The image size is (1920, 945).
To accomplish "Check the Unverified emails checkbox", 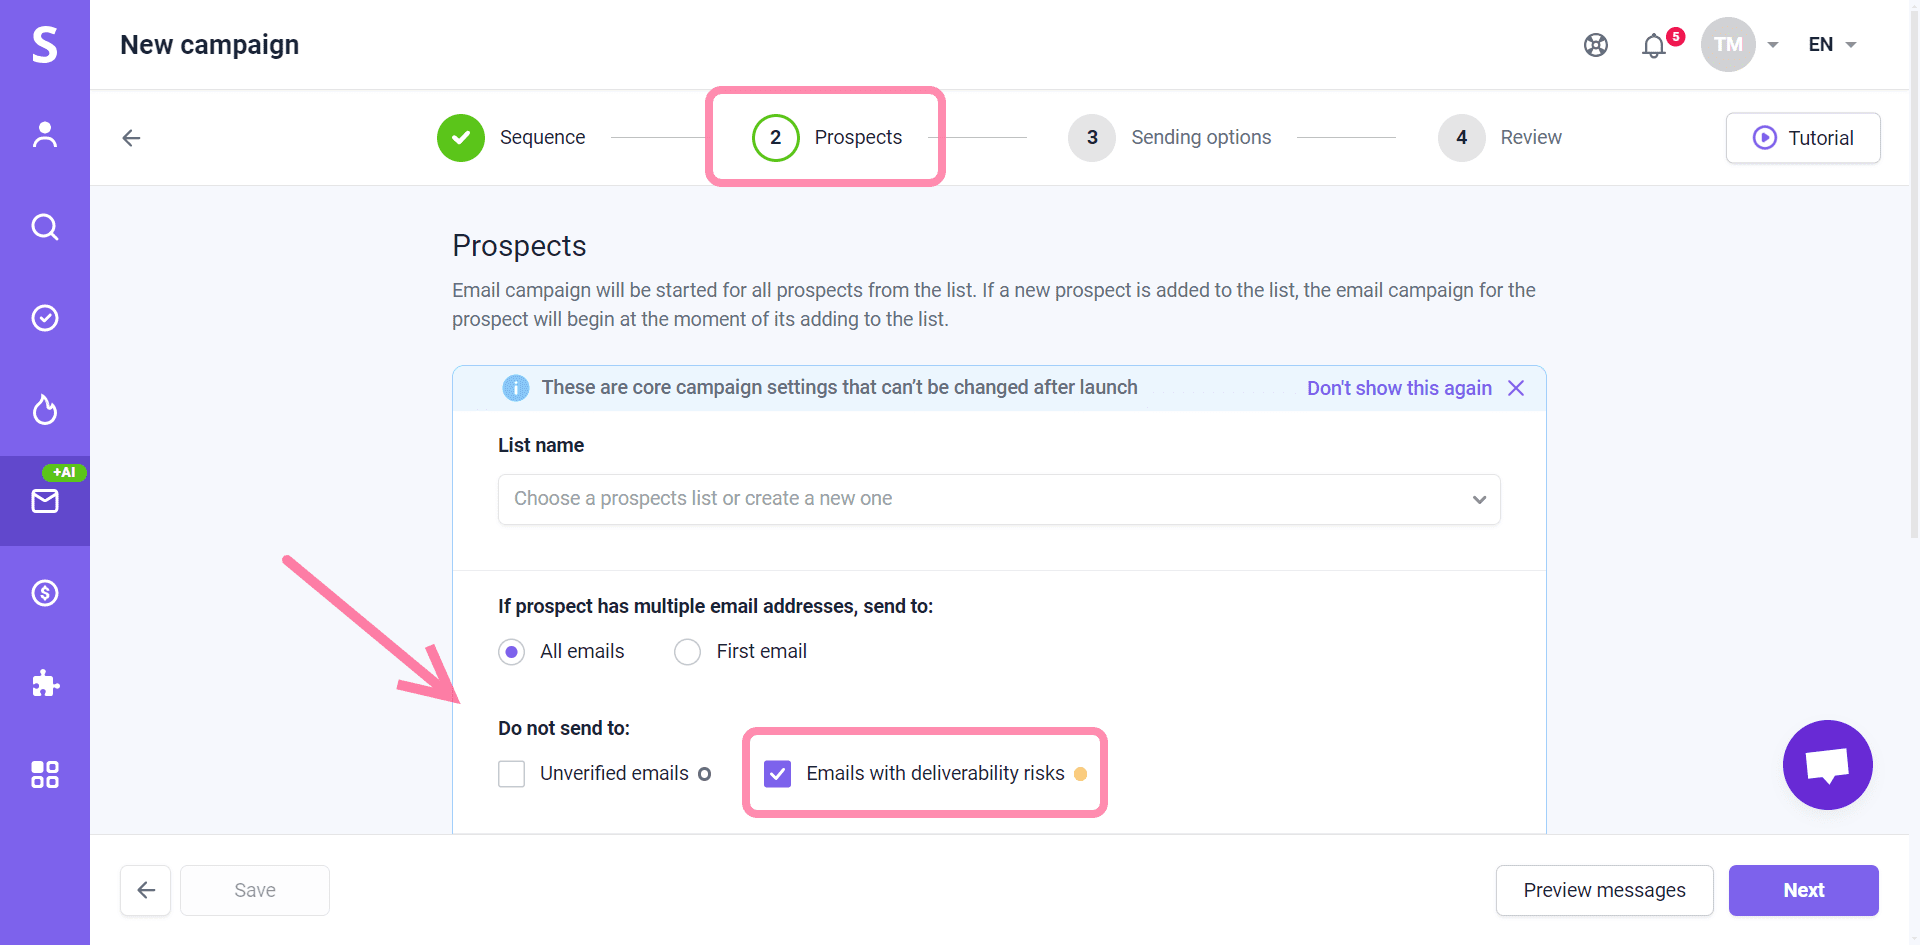I will (x=512, y=774).
